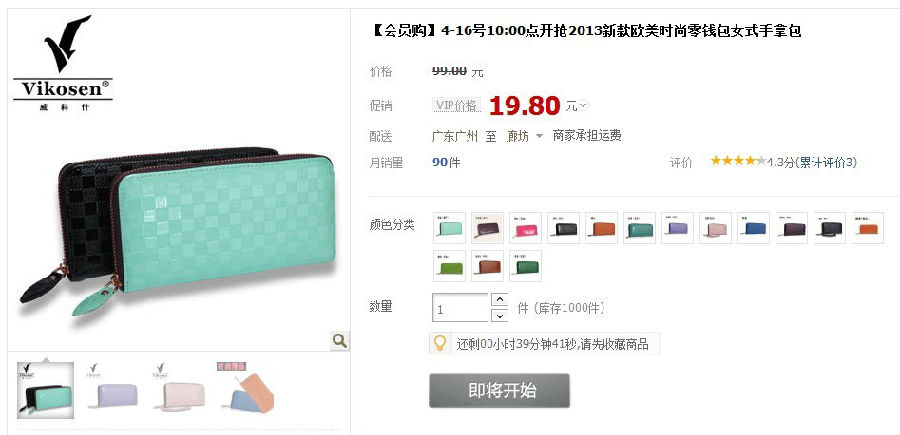Click the Vikosen brand logo
900x435 pixels.
click(x=63, y=63)
